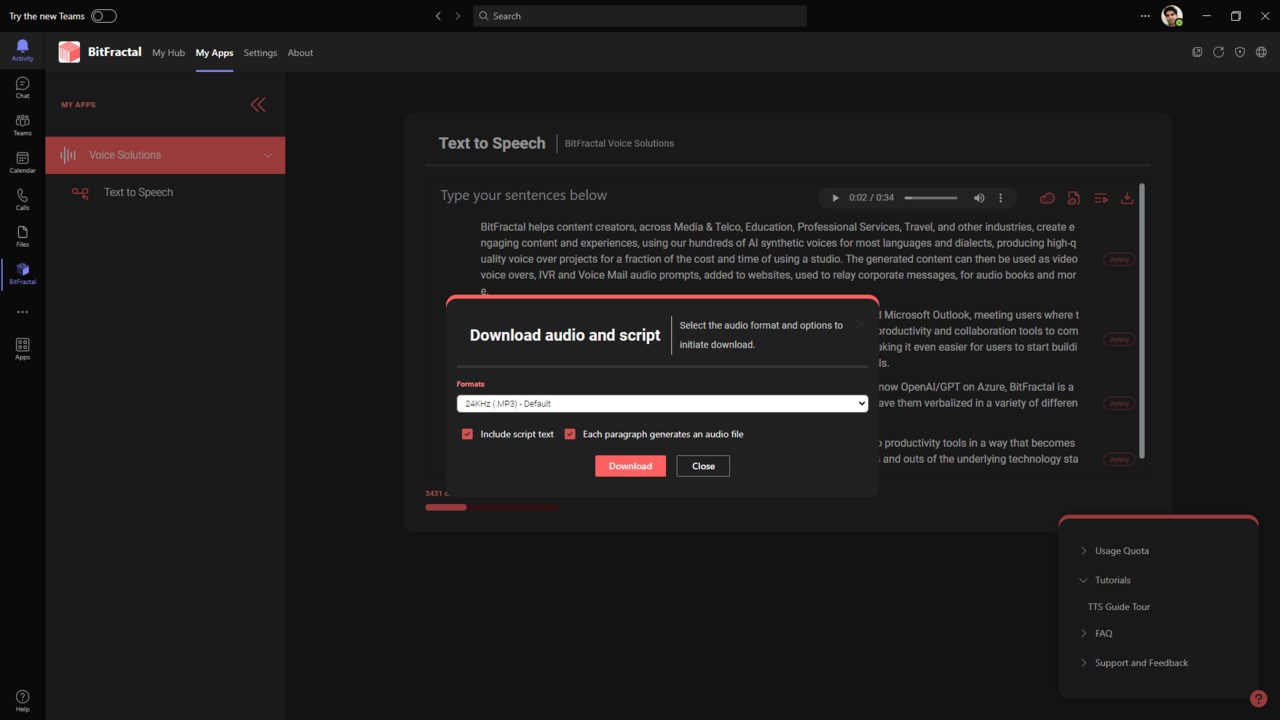
Task: Click the red cloud icon in editor toolbar
Action: pos(1047,198)
